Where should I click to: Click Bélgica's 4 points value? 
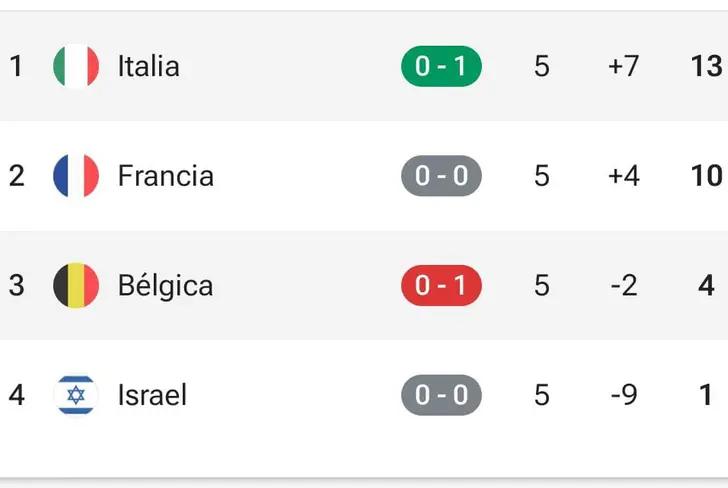click(706, 286)
